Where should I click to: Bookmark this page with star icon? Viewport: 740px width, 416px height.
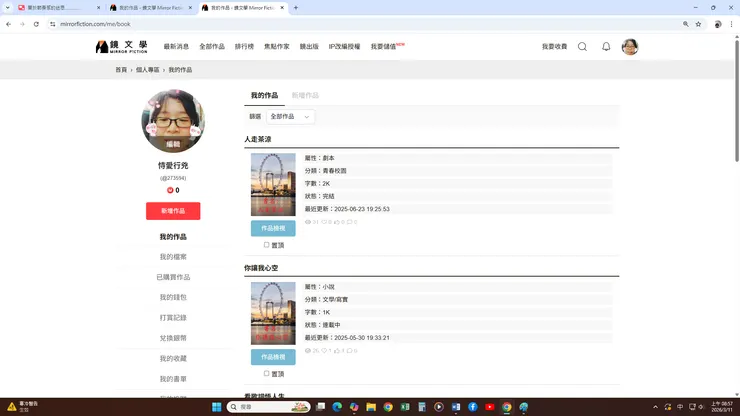pos(698,24)
